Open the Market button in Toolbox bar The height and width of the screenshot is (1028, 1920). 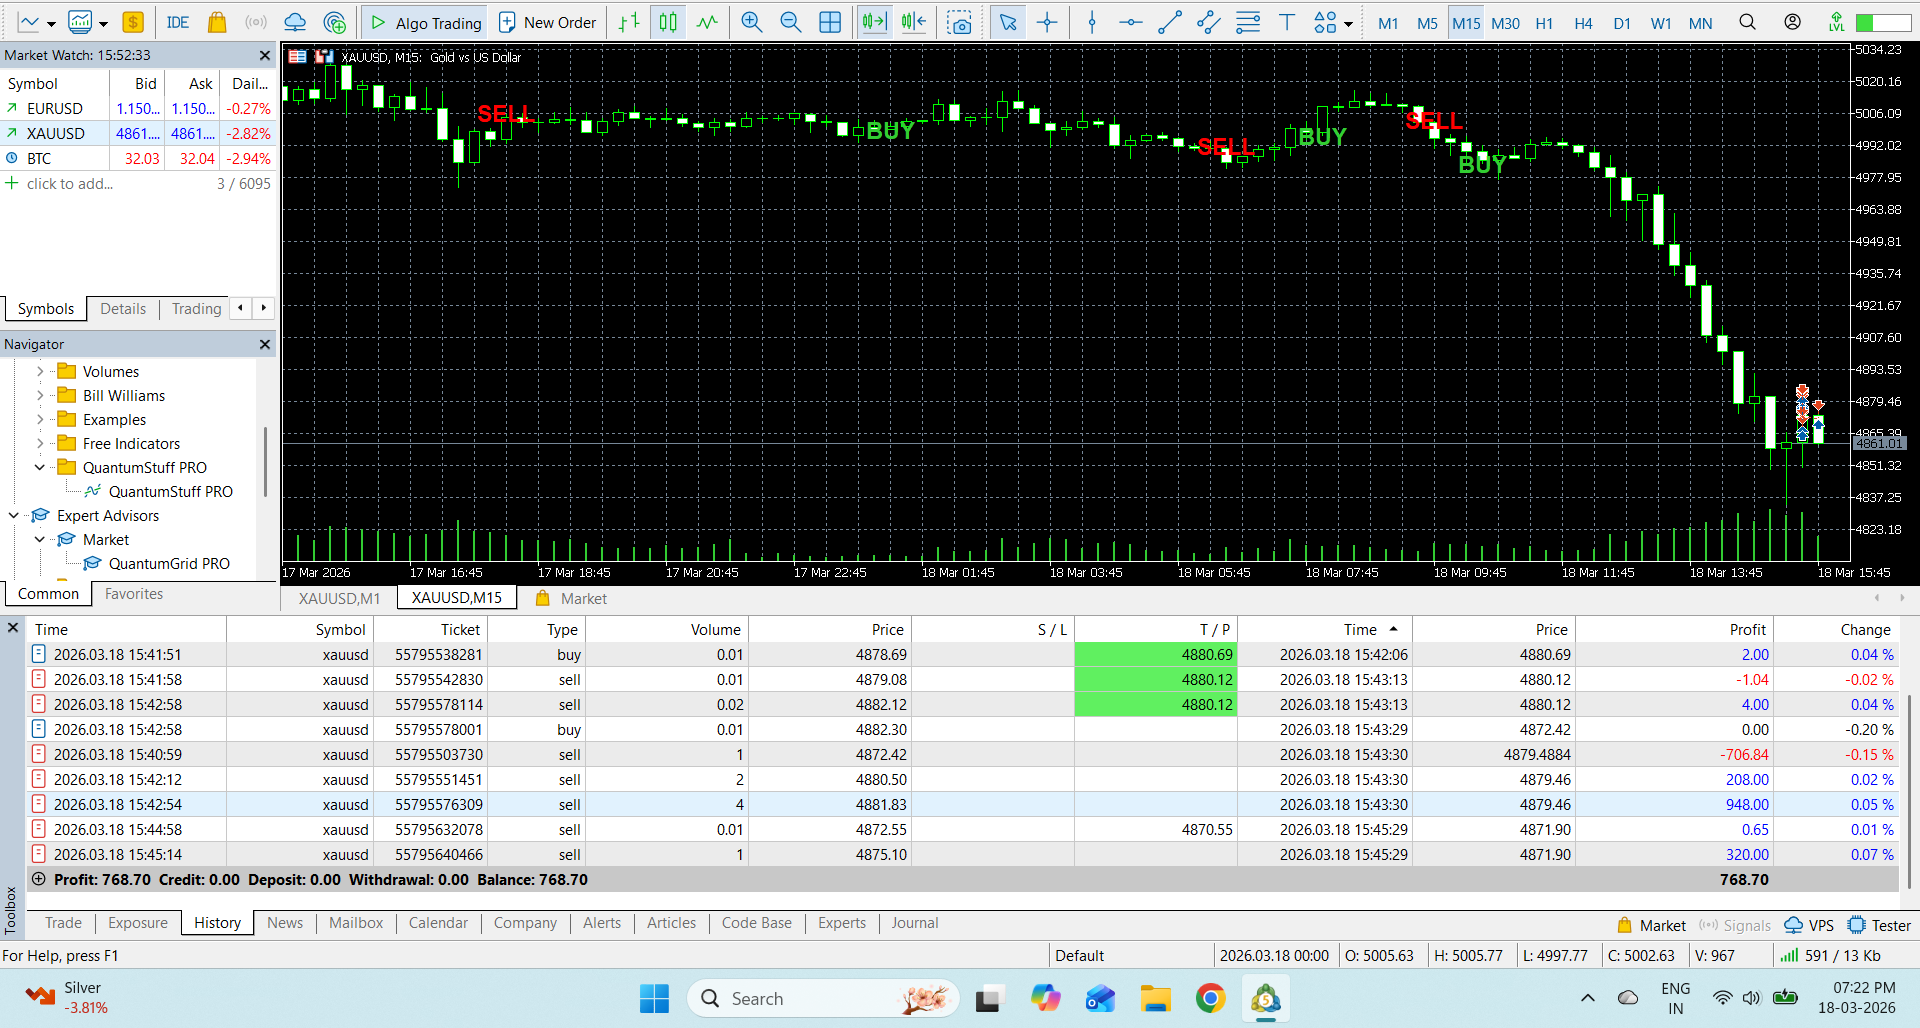(1651, 925)
